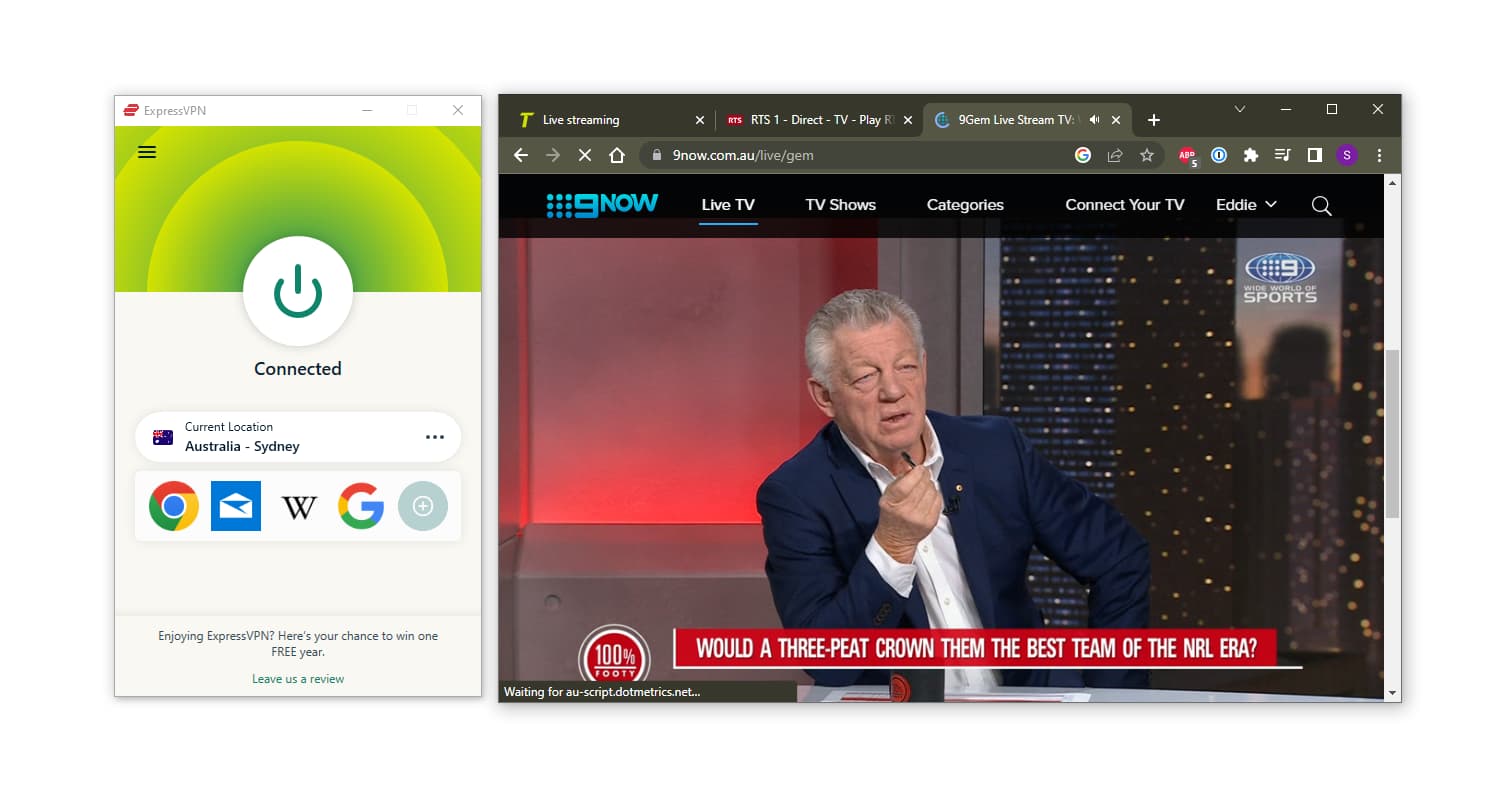Viewport: 1503px width, 788px height.
Task: Open Categories in 9Now navigation
Action: coord(965,205)
